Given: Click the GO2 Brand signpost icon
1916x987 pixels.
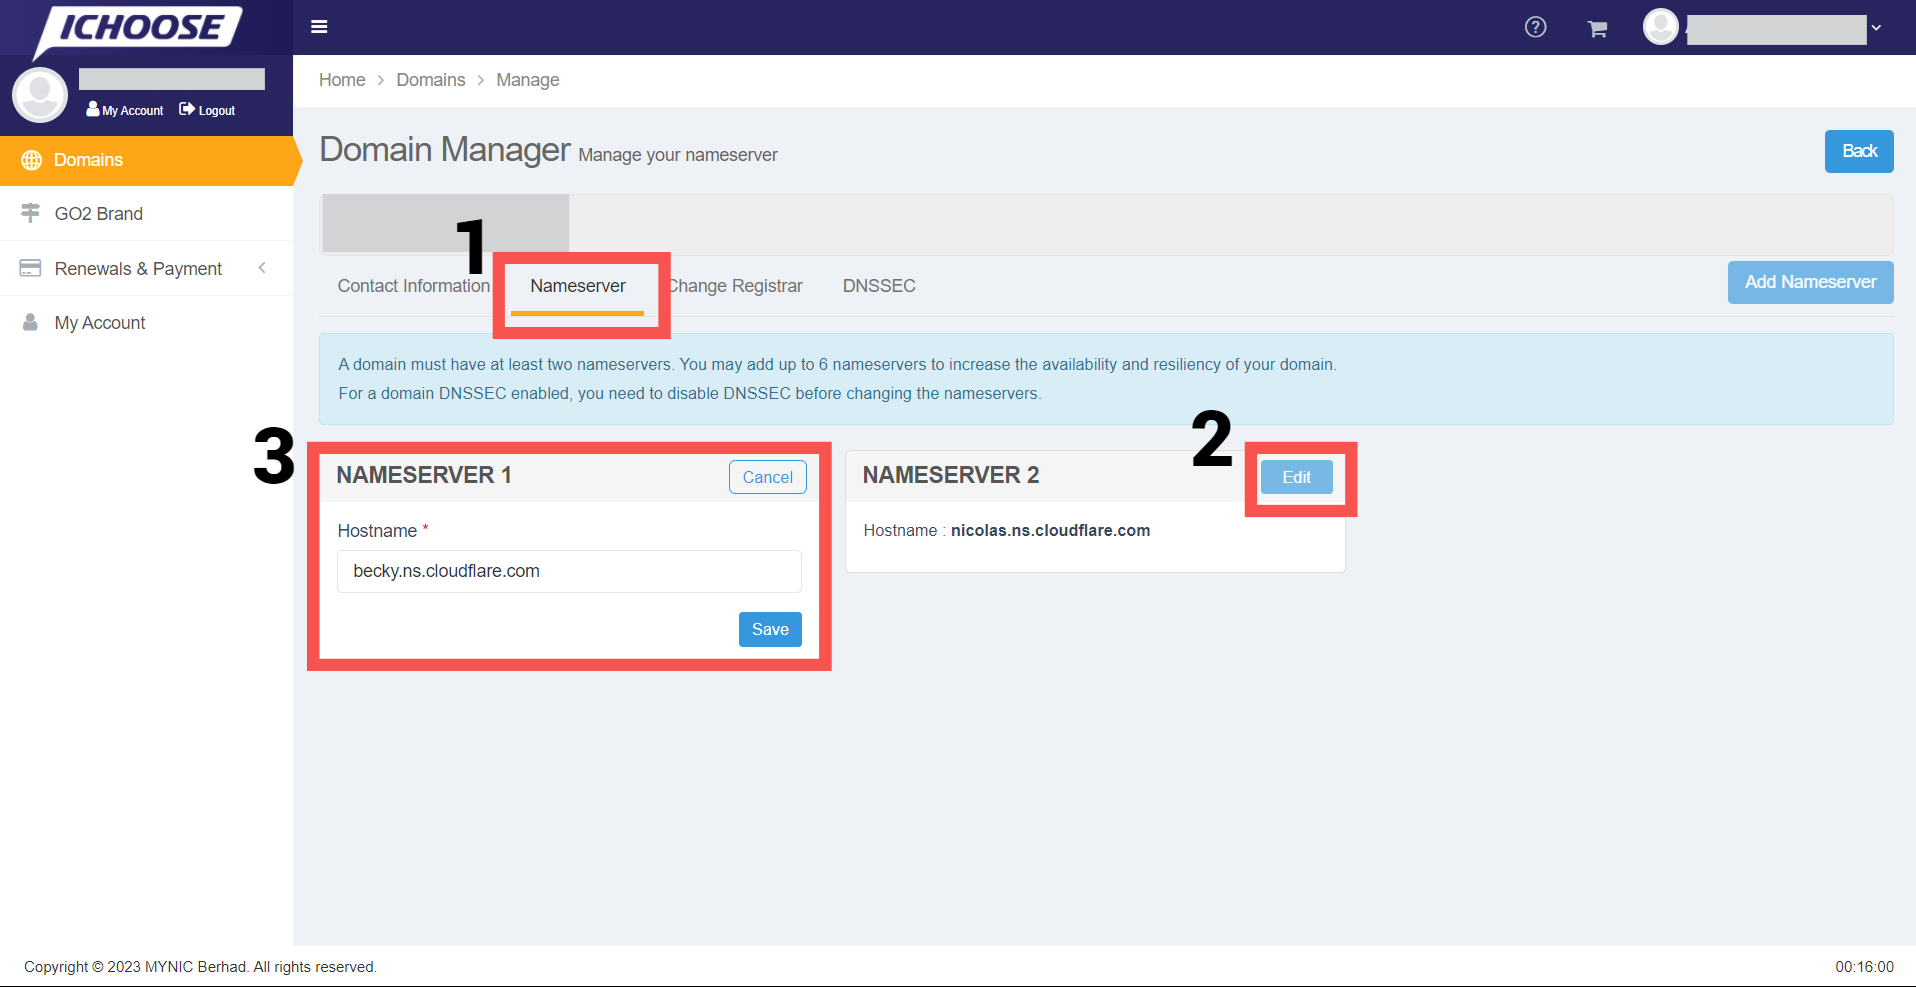Looking at the screenshot, I should pyautogui.click(x=31, y=213).
